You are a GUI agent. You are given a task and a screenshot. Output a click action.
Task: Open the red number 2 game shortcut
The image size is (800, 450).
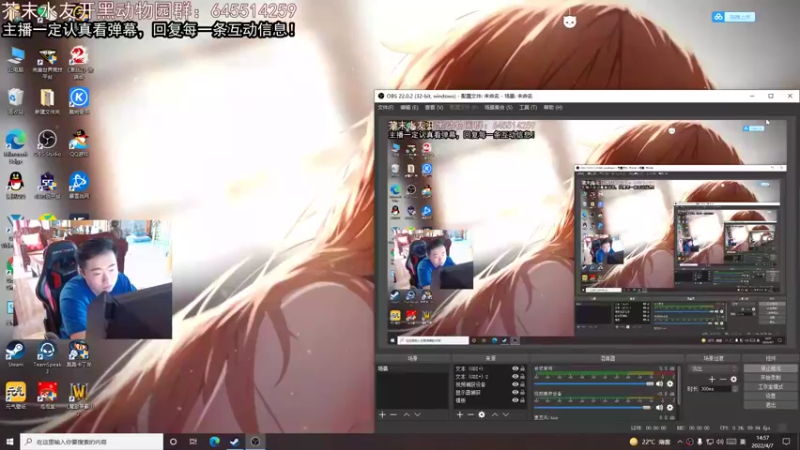[x=79, y=63]
